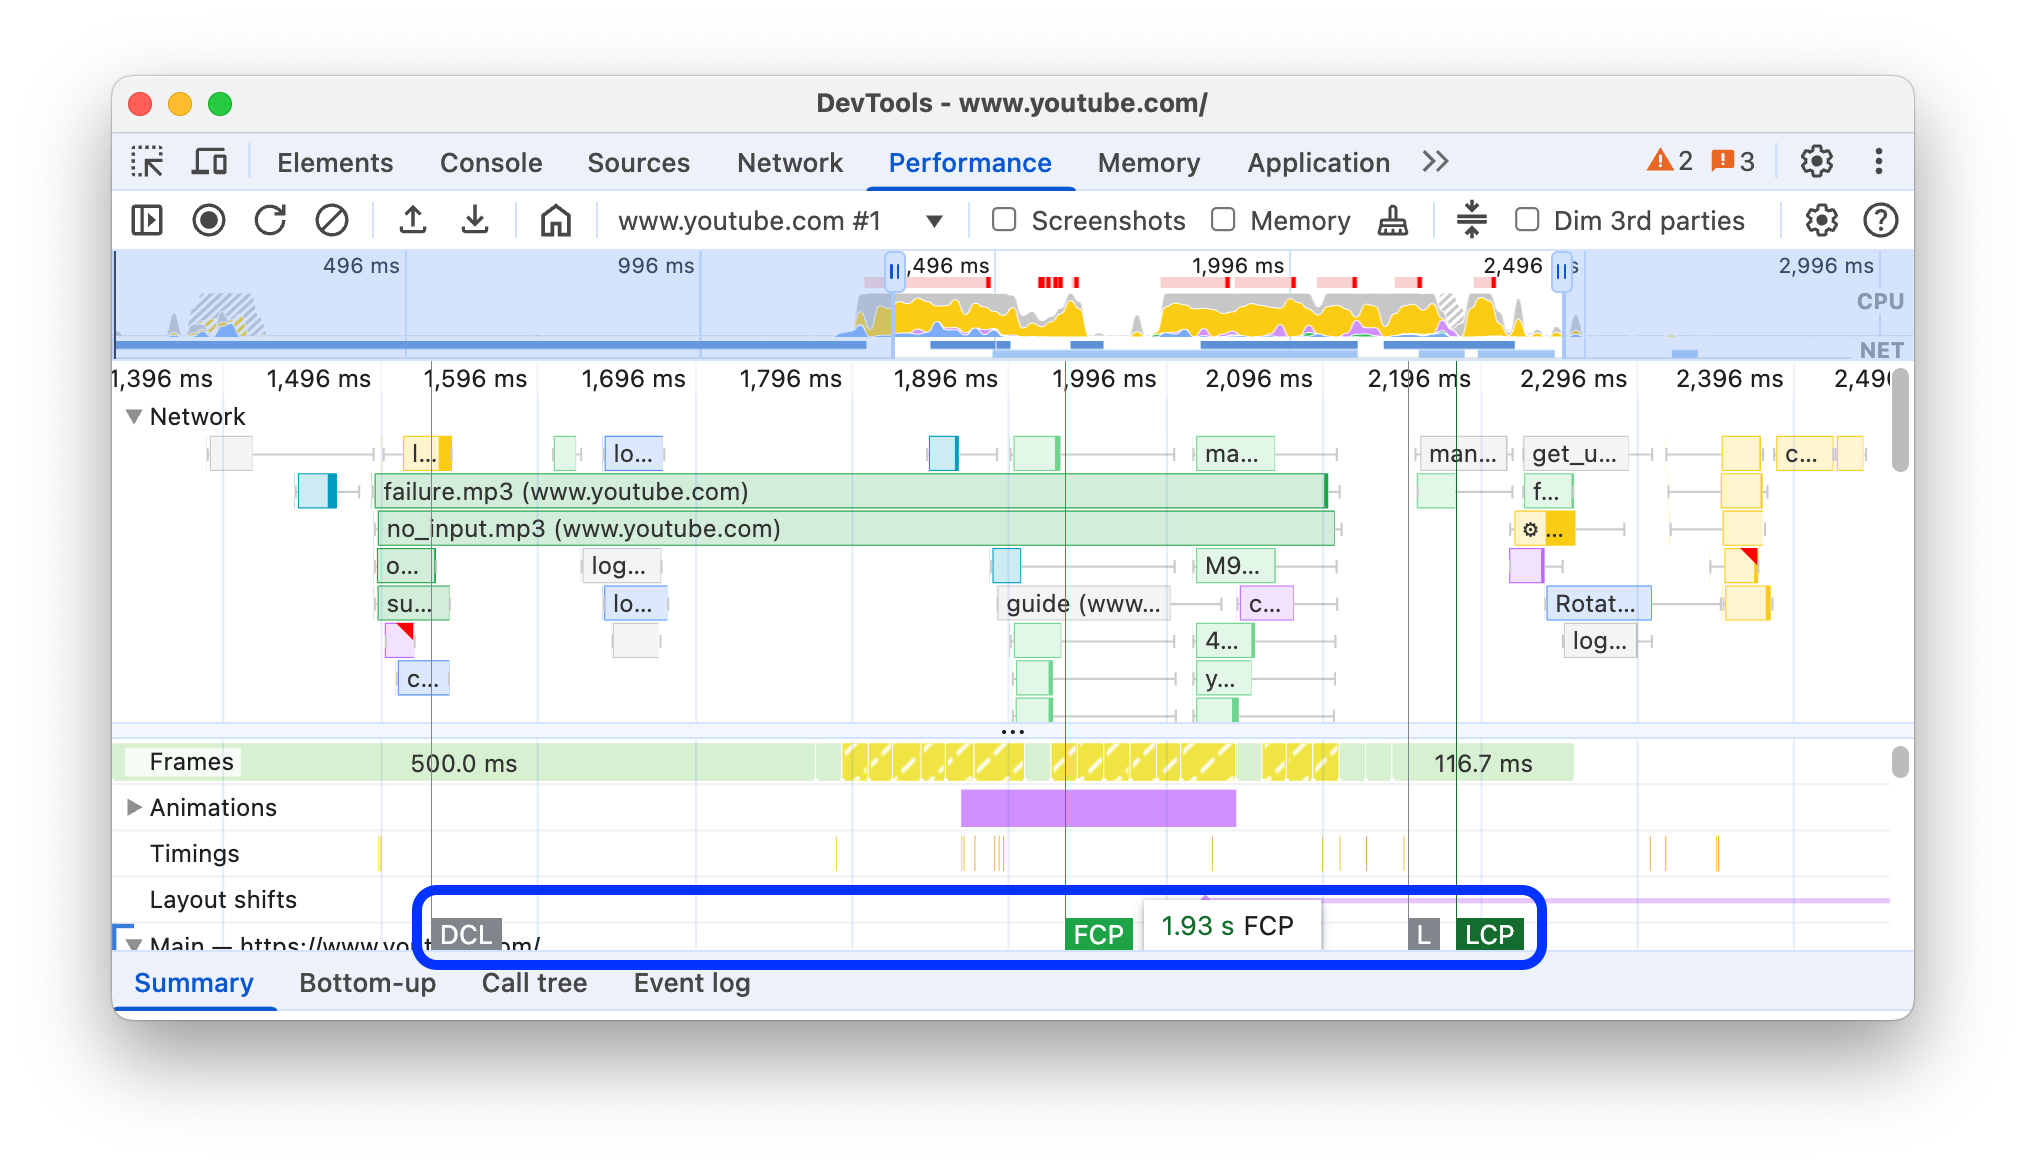Click the Clear recording icon
The image size is (2026, 1168).
coord(333,220)
